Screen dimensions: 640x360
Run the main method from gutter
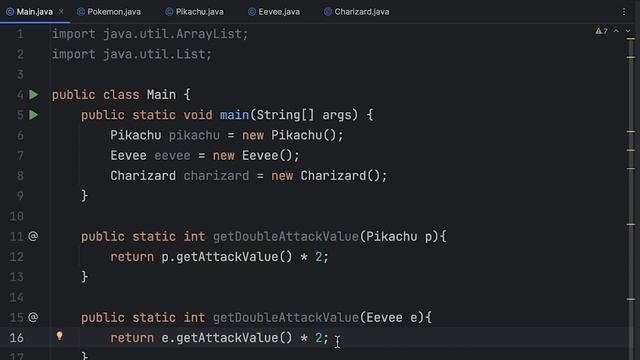(34, 115)
